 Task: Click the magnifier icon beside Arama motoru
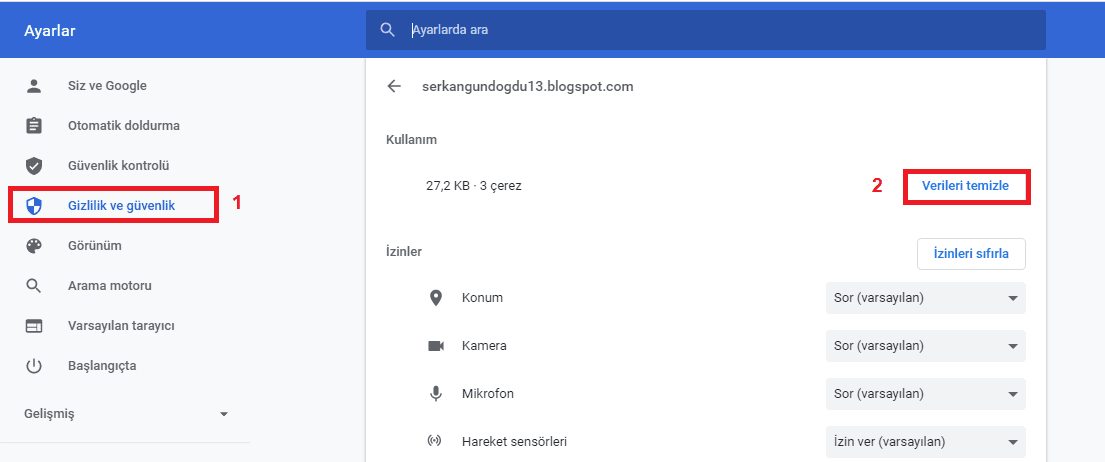[34, 286]
